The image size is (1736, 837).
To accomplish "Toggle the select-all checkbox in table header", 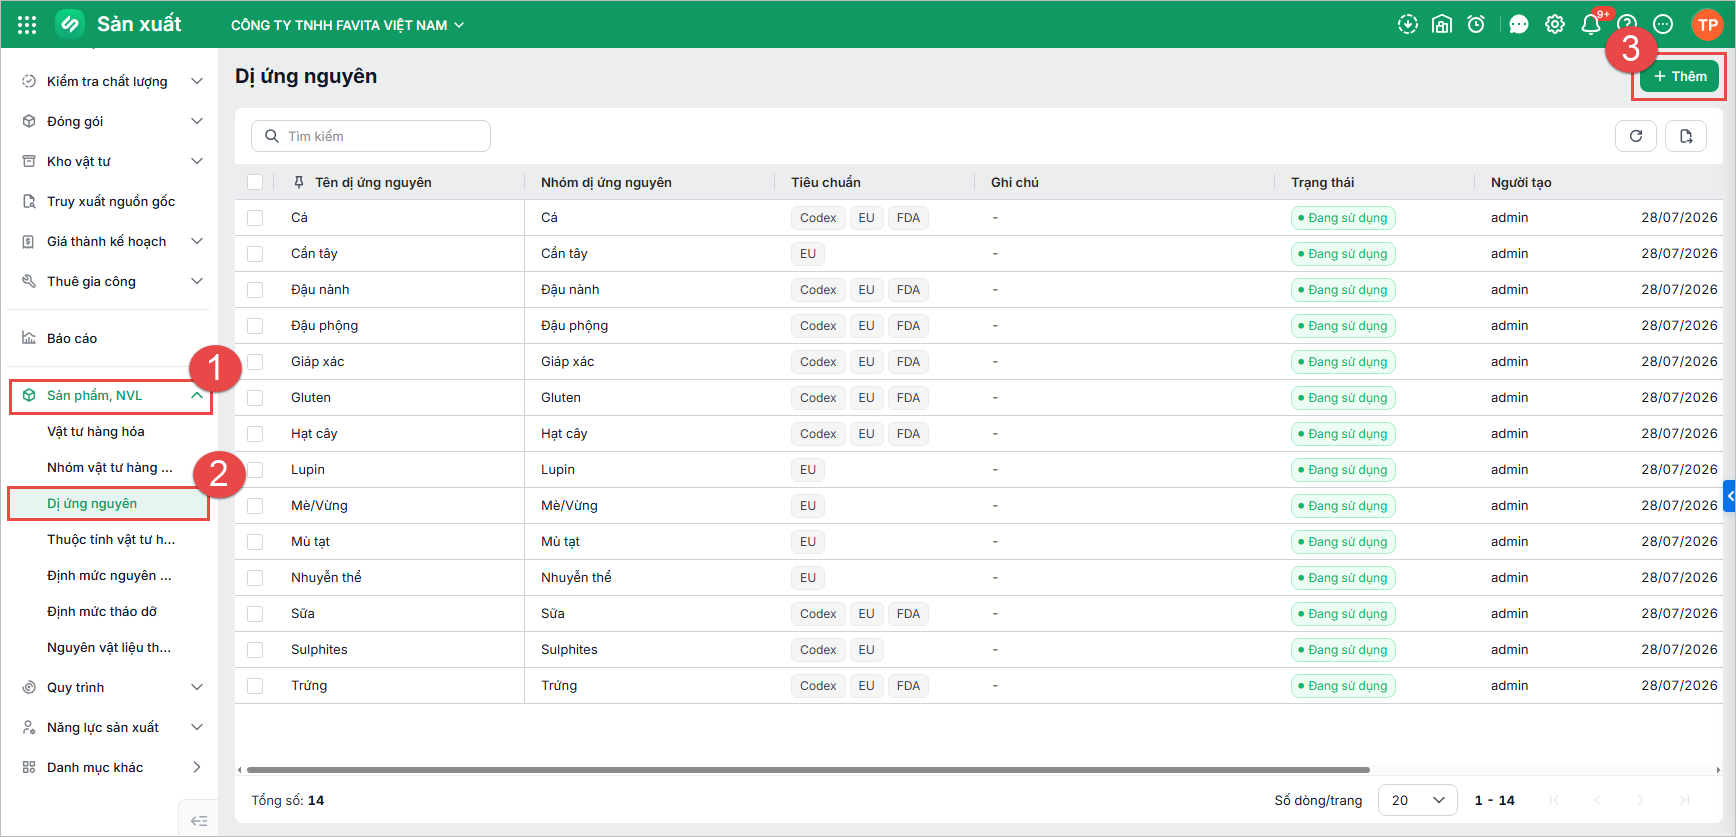I will [x=255, y=182].
